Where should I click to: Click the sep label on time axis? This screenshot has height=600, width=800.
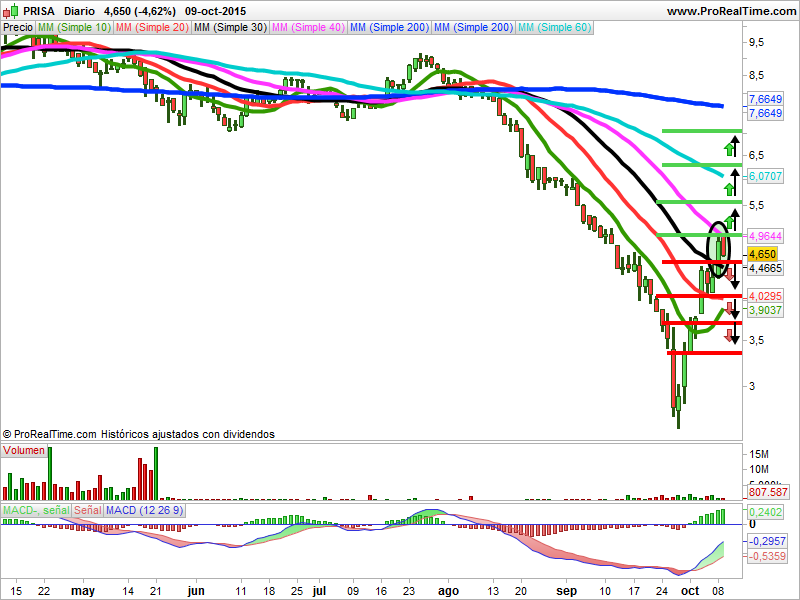click(x=566, y=591)
